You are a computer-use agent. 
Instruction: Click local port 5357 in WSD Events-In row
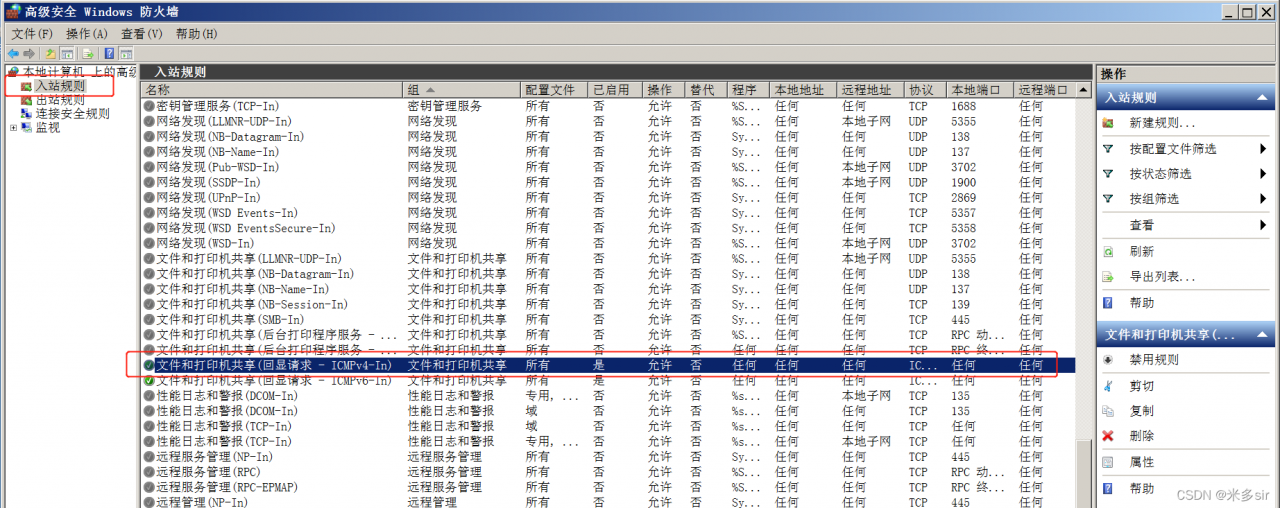pos(964,213)
